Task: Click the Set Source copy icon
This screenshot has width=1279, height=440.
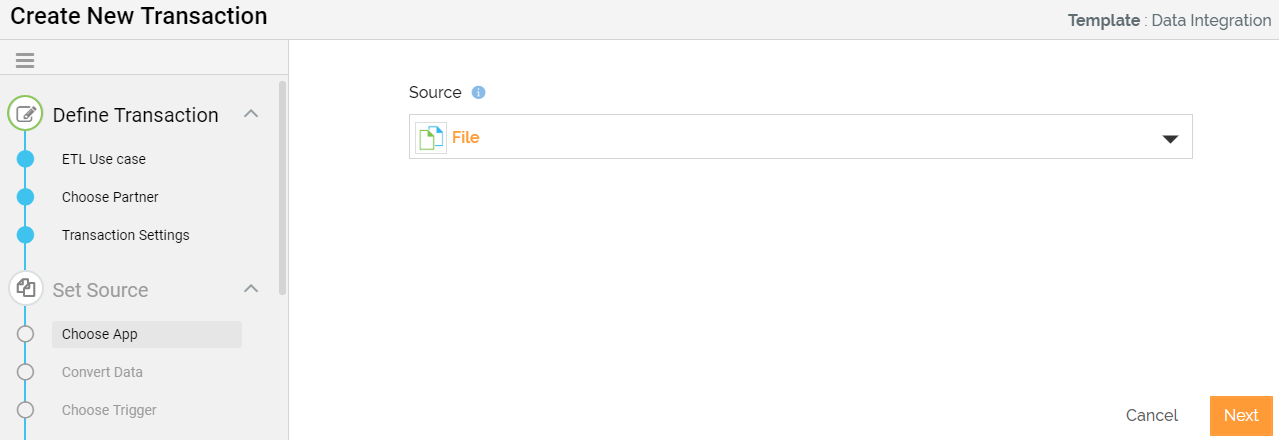Action: coord(26,289)
